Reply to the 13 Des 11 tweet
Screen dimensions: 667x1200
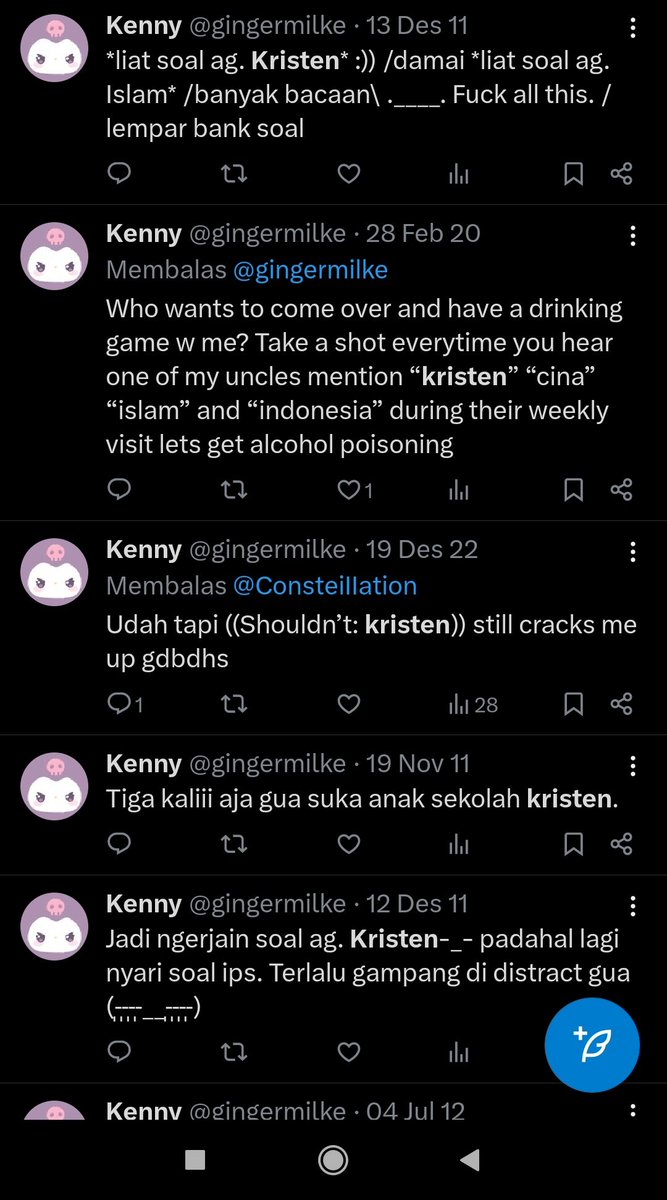[119, 174]
